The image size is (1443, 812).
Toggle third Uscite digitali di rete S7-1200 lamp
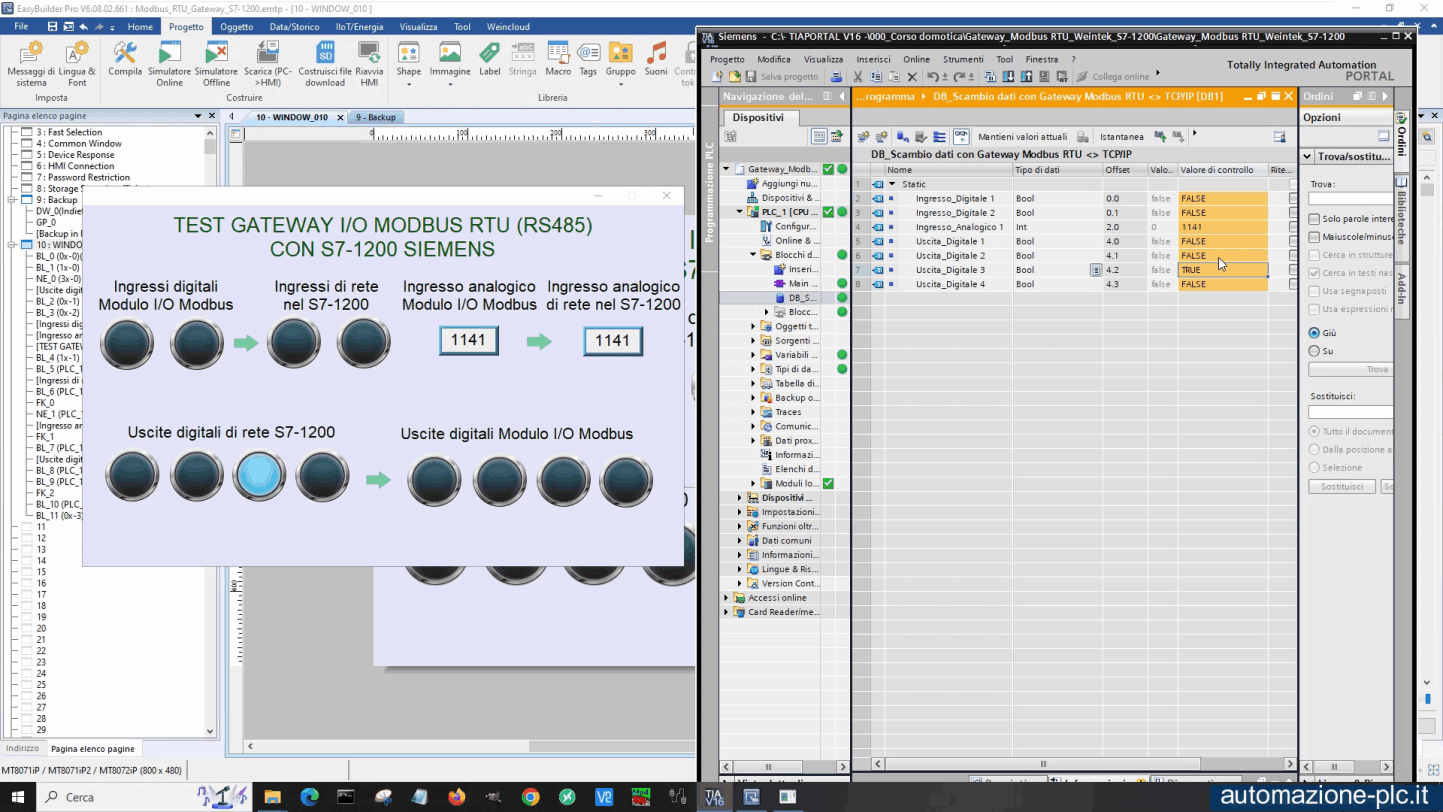click(260, 476)
